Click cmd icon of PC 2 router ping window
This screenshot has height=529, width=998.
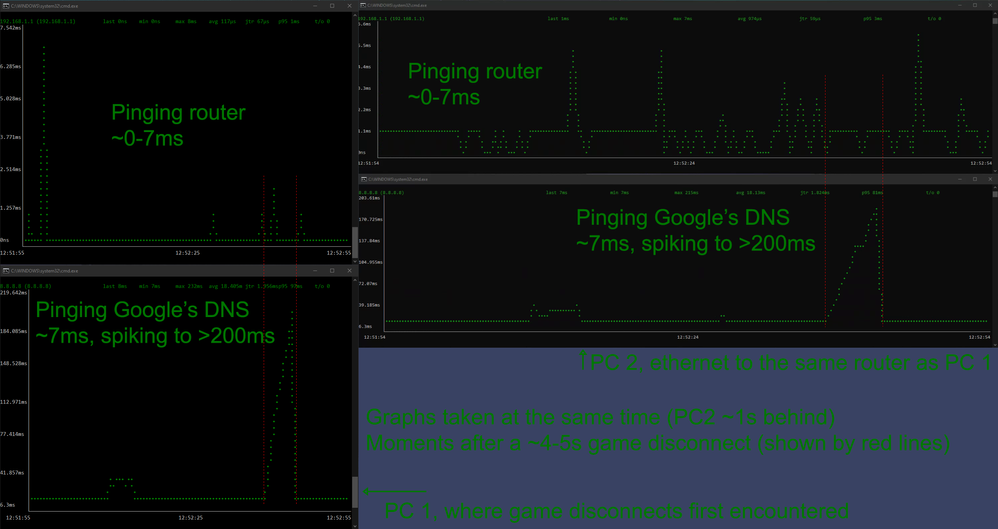364,6
